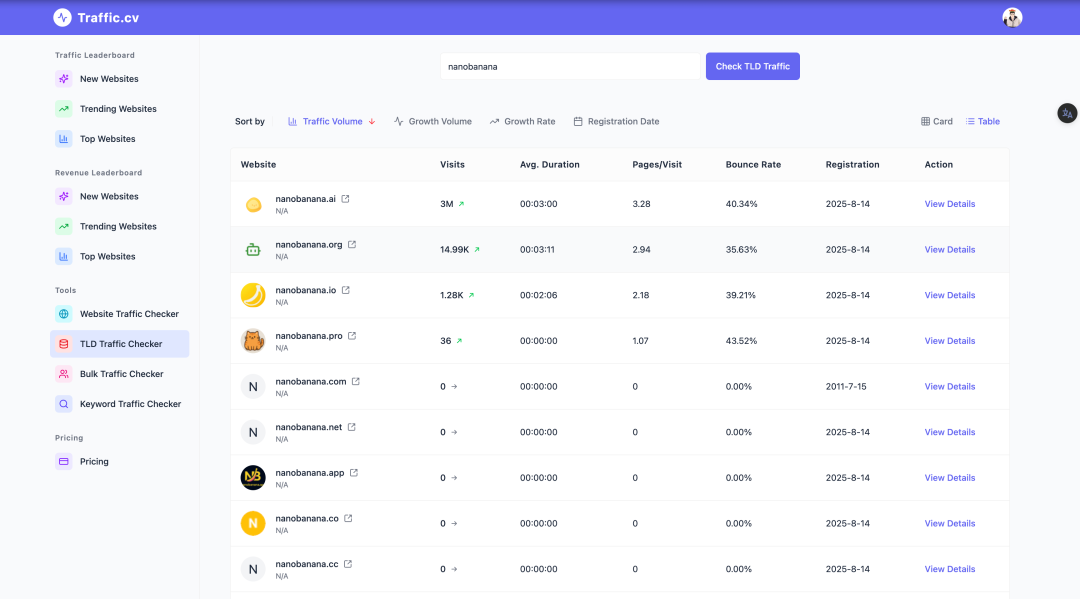Open external link for nanobanana.net
1080x599 pixels.
pyautogui.click(x=351, y=427)
